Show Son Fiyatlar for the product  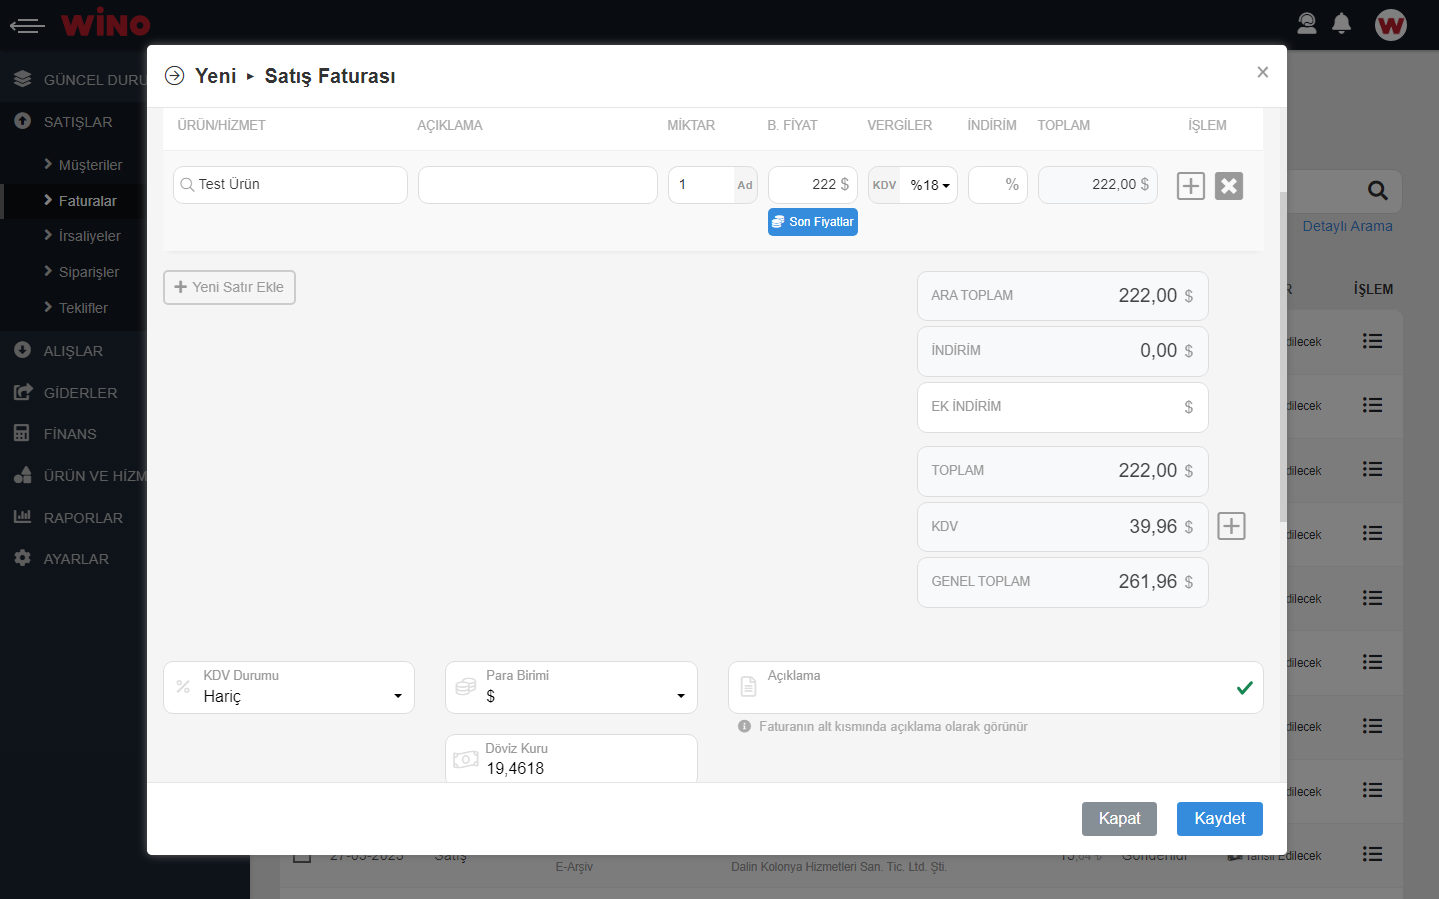pos(812,222)
